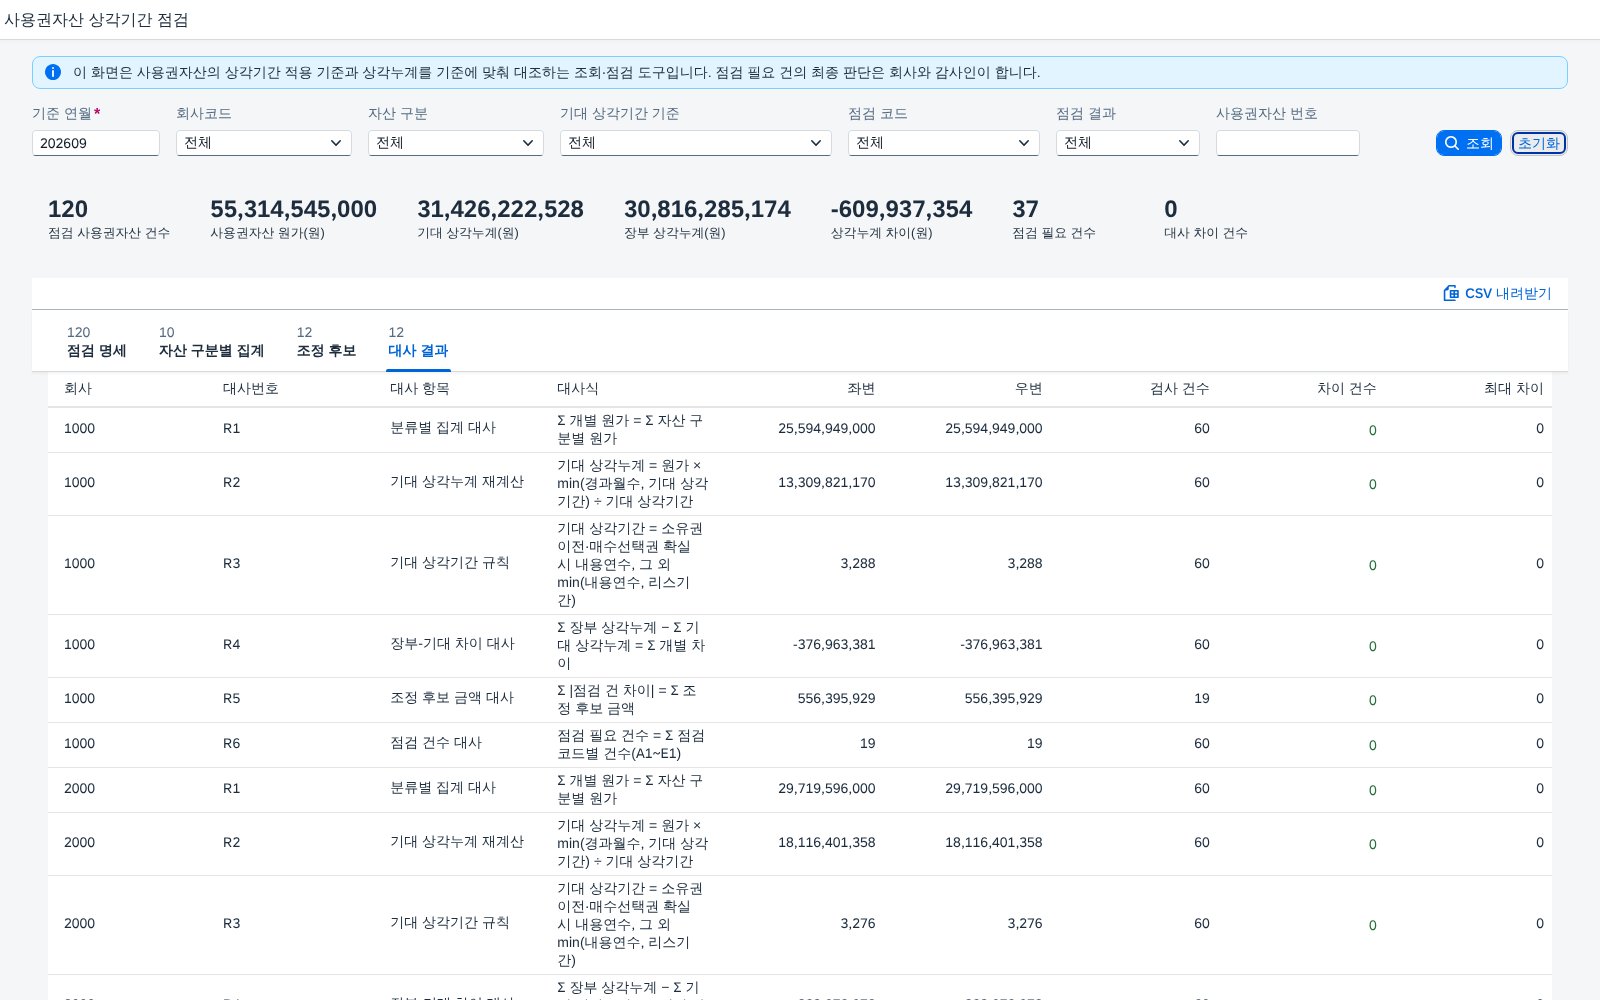Click the 좌변 value 13,309,821,170
1600x1000 pixels.
827,482
